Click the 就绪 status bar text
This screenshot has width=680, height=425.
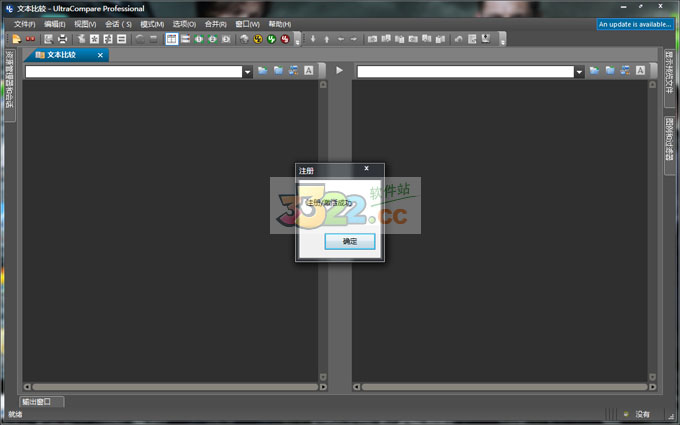15,415
